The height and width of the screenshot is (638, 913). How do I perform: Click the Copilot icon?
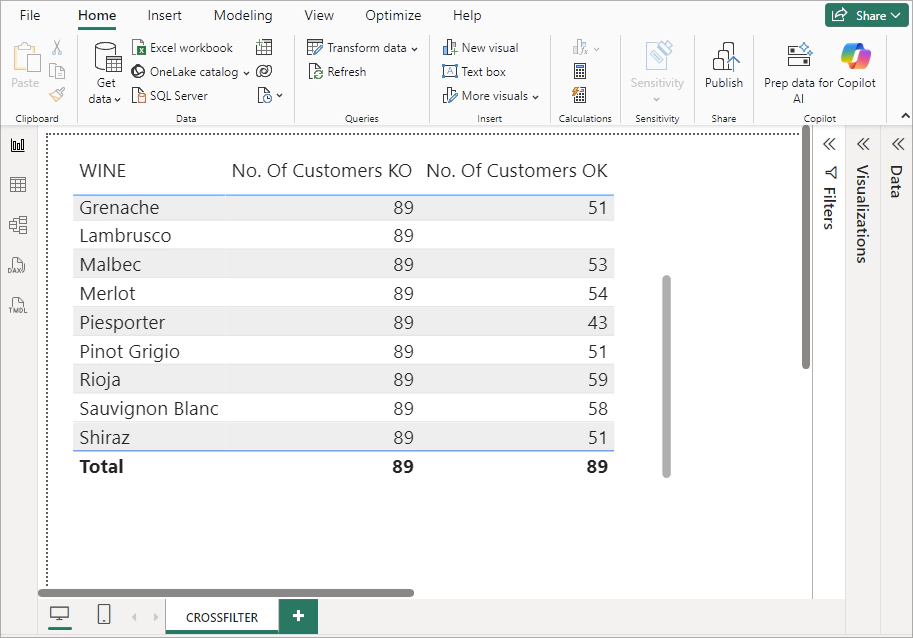[855, 56]
